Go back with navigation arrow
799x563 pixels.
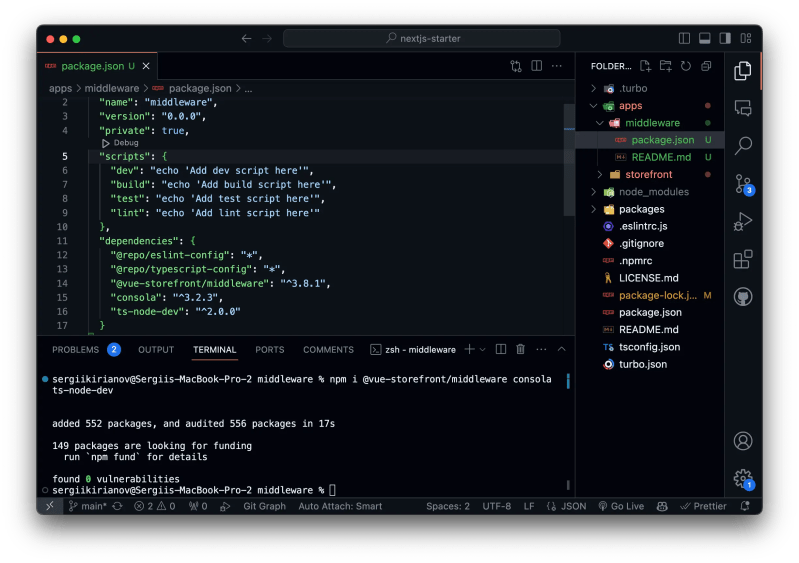pos(247,38)
